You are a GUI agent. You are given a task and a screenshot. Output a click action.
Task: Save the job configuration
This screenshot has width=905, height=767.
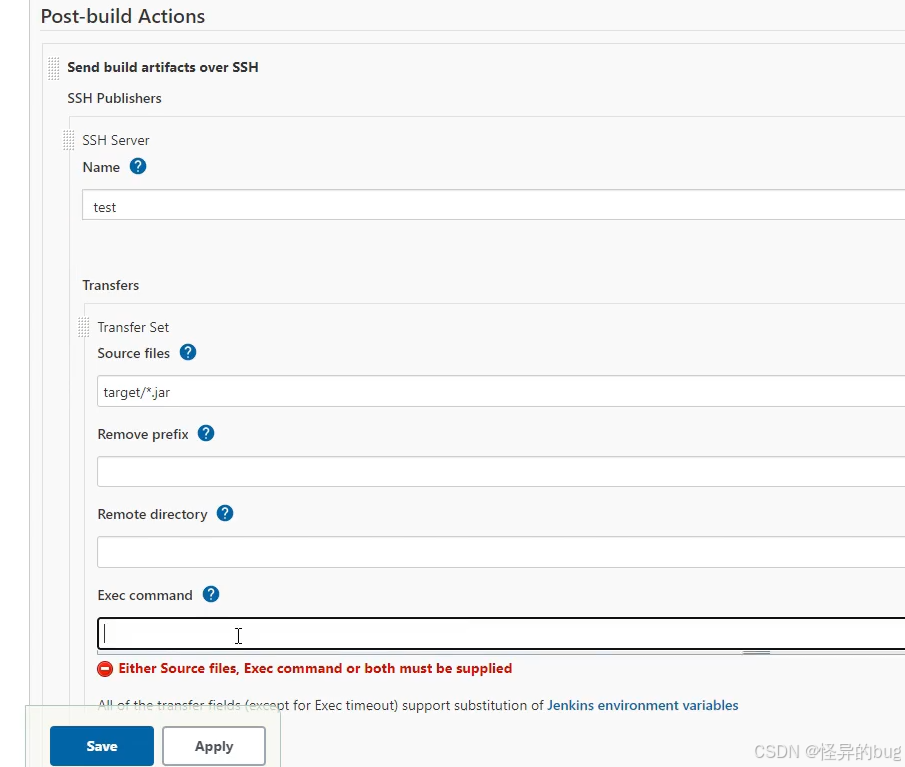coord(102,746)
